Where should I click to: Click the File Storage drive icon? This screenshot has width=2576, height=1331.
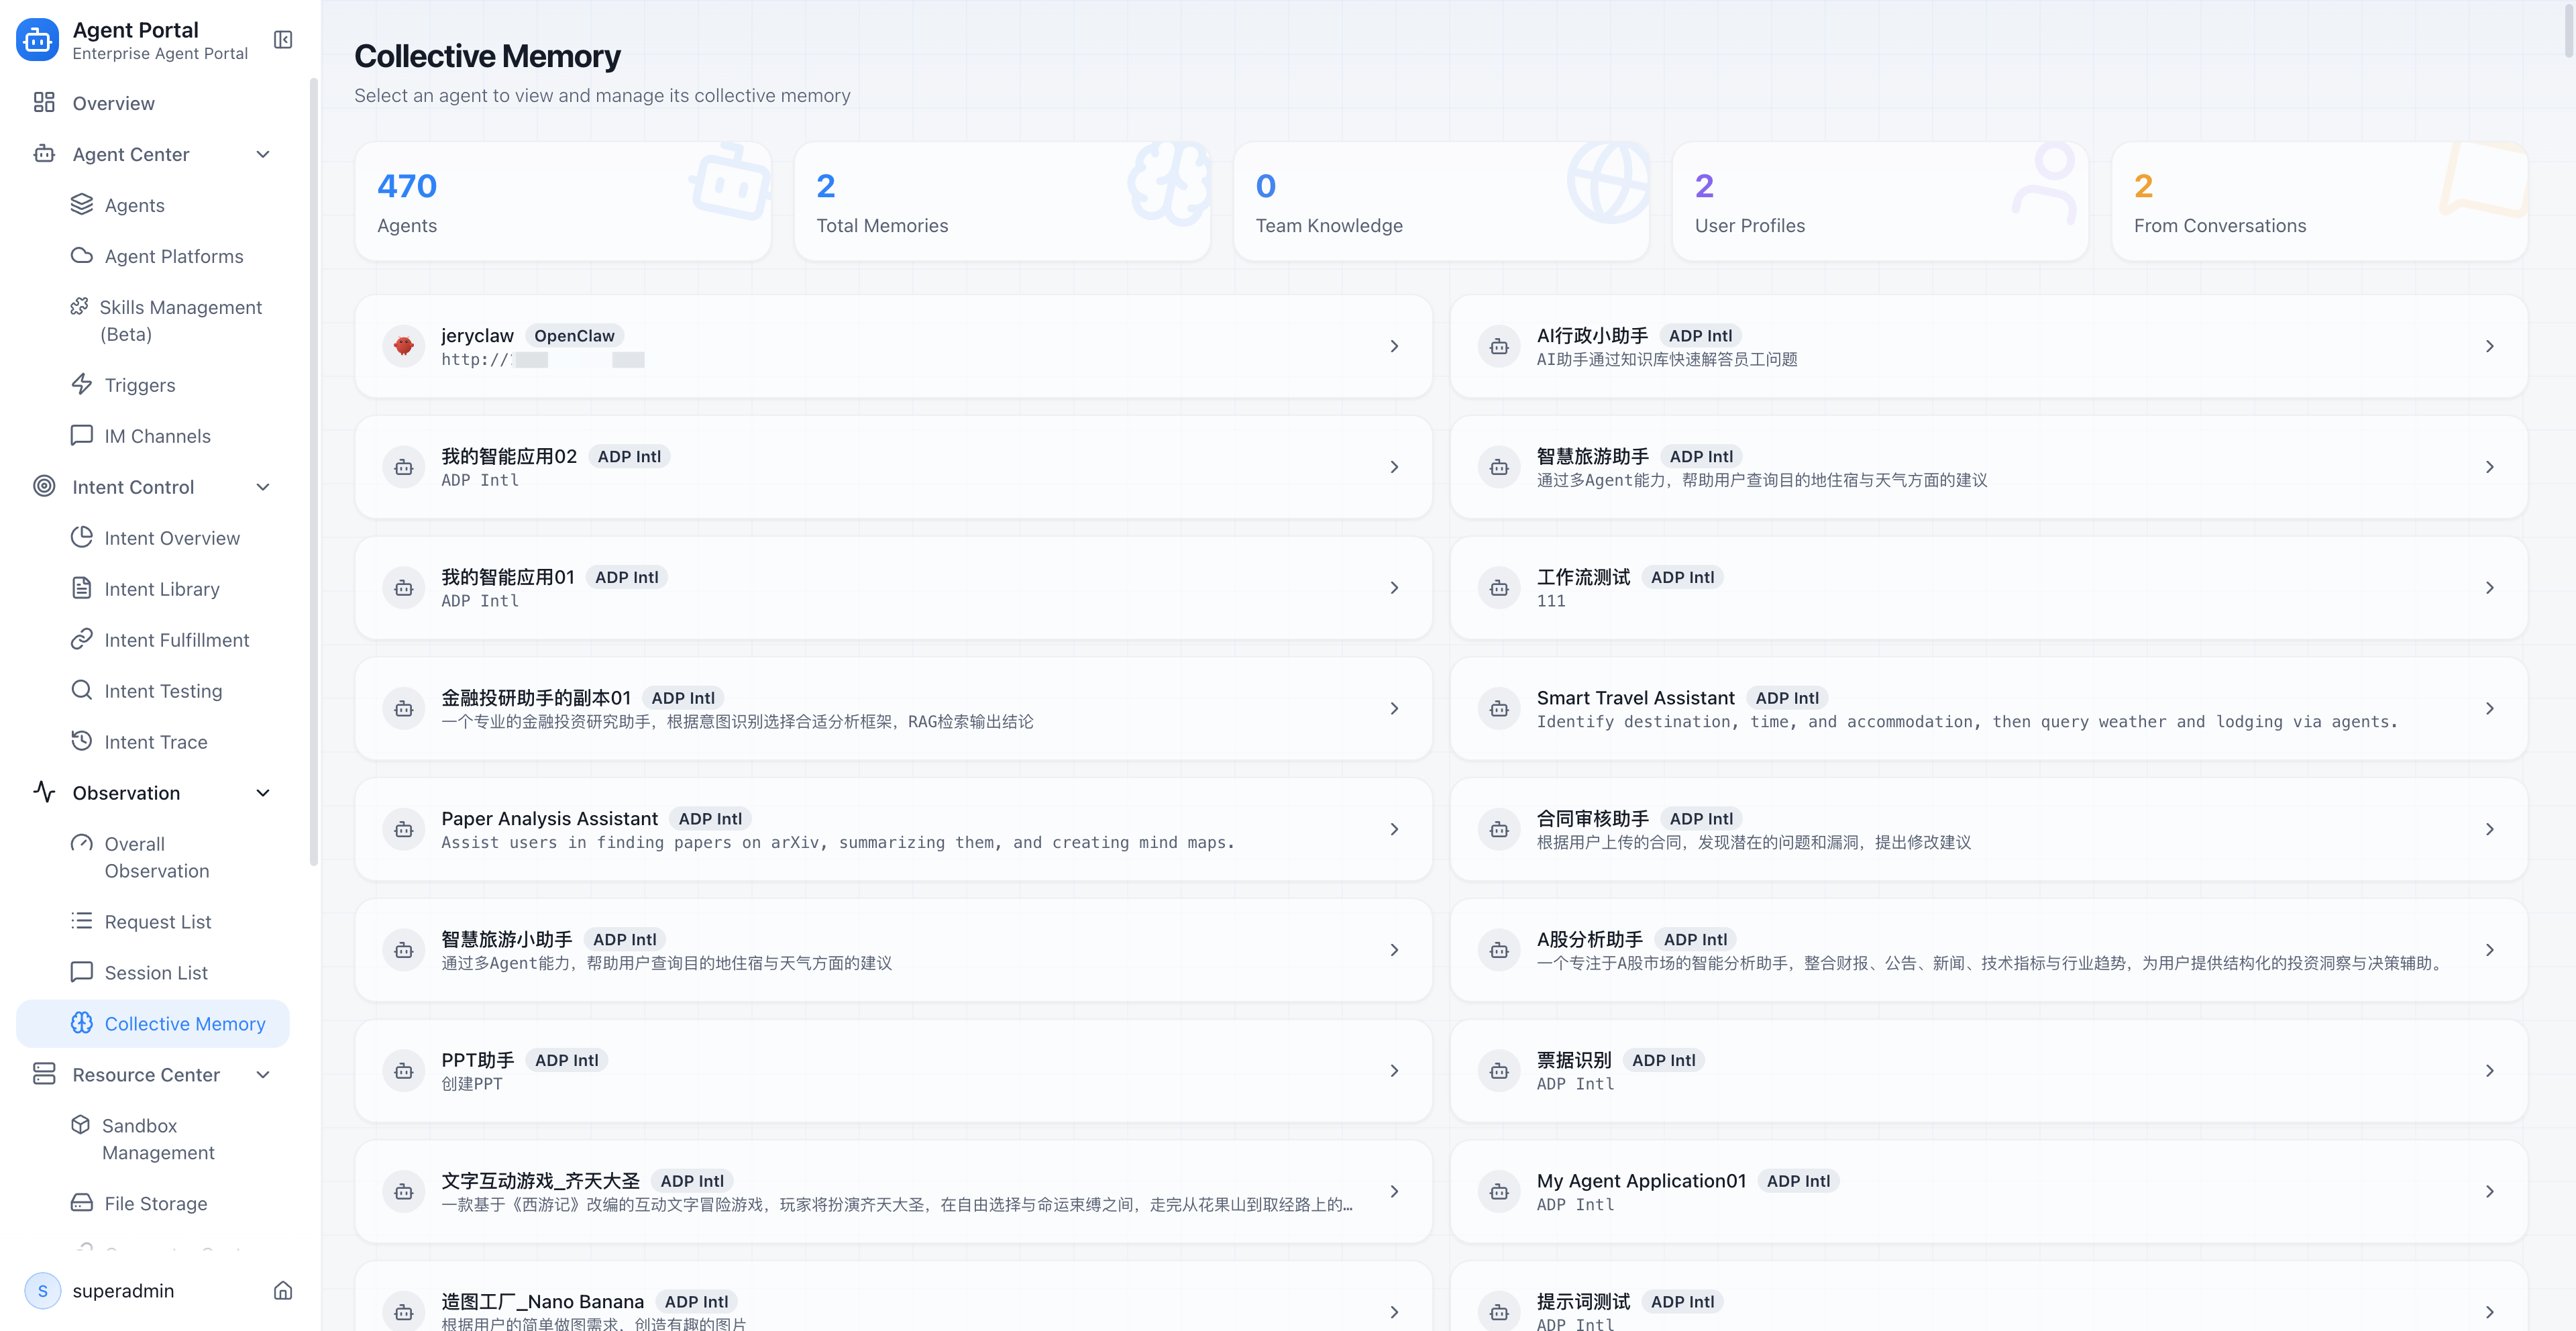[x=82, y=1203]
